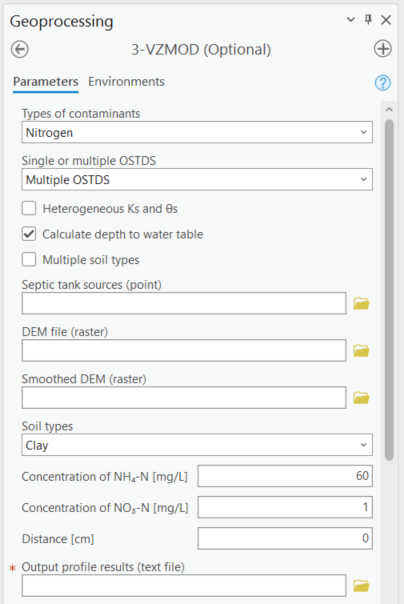
Task: Browse for Smoothed DEM folder icon
Action: 361,398
